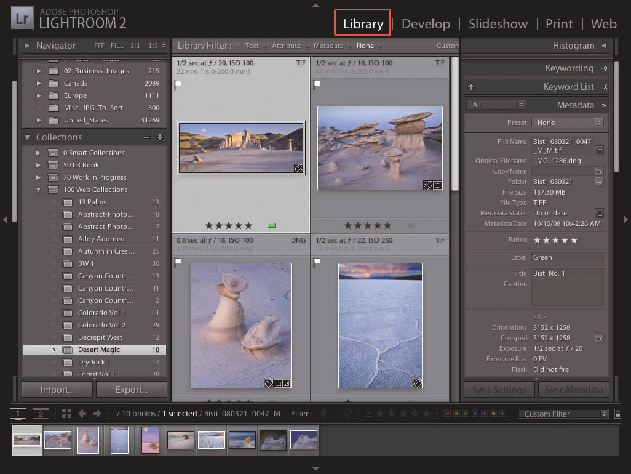Add keyword with Keyword List plus icon
Viewport: 631px width, 474px height.
(x=471, y=87)
